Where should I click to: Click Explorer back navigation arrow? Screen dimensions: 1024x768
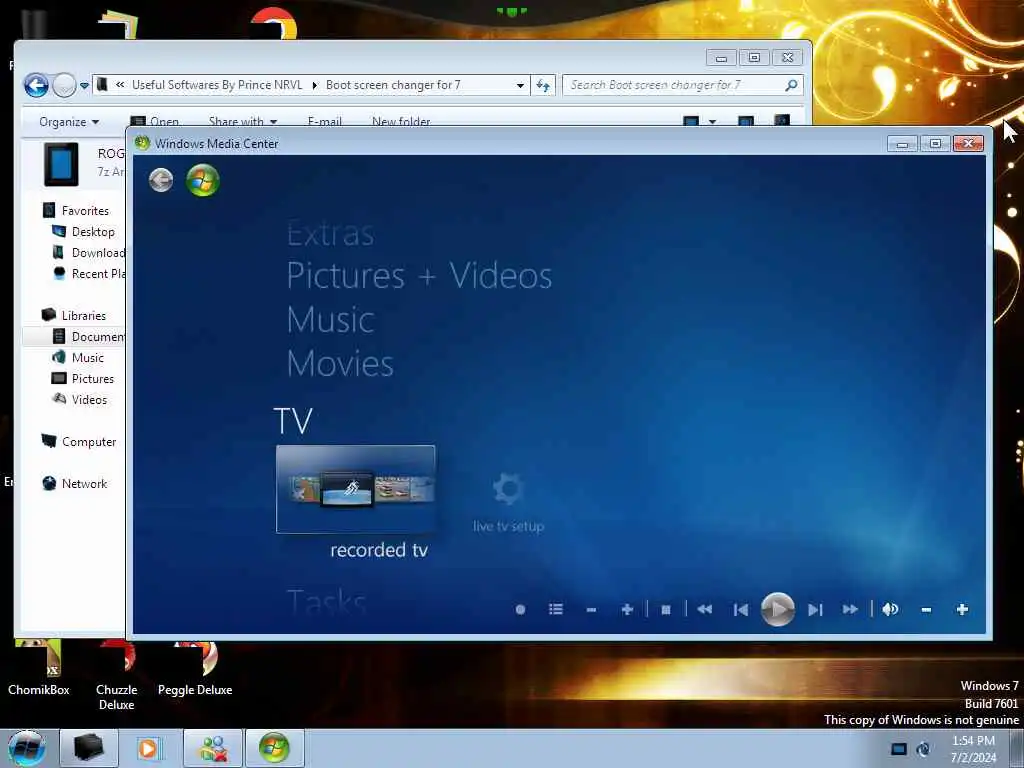(37, 85)
